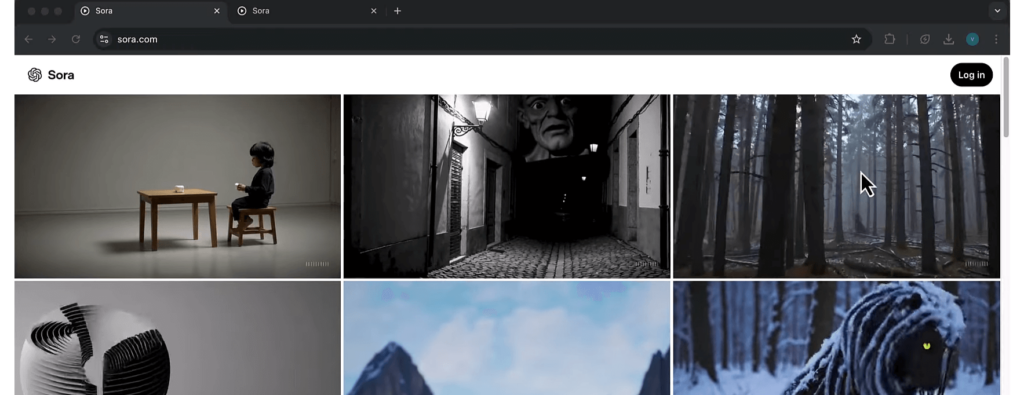1024x395 pixels.
Task: Open the dark alley giant face video
Action: (x=507, y=186)
